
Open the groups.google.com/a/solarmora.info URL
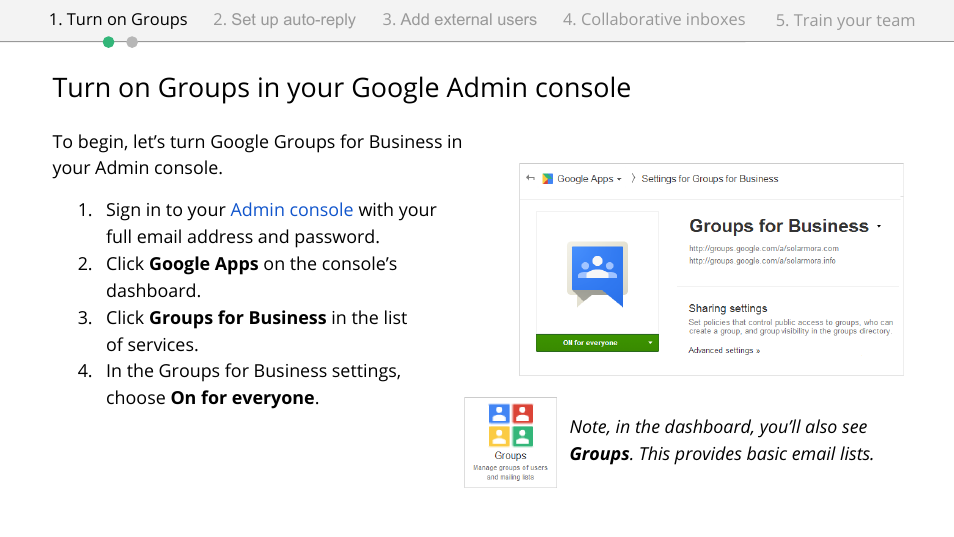pyautogui.click(x=762, y=260)
